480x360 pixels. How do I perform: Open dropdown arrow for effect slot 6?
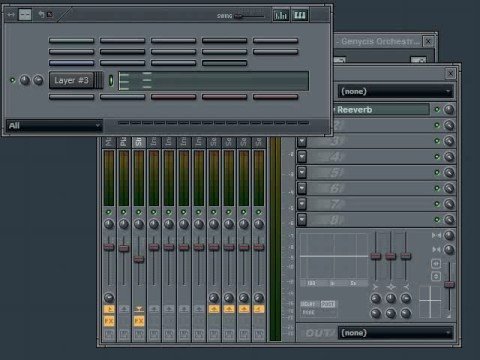[x=302, y=188]
